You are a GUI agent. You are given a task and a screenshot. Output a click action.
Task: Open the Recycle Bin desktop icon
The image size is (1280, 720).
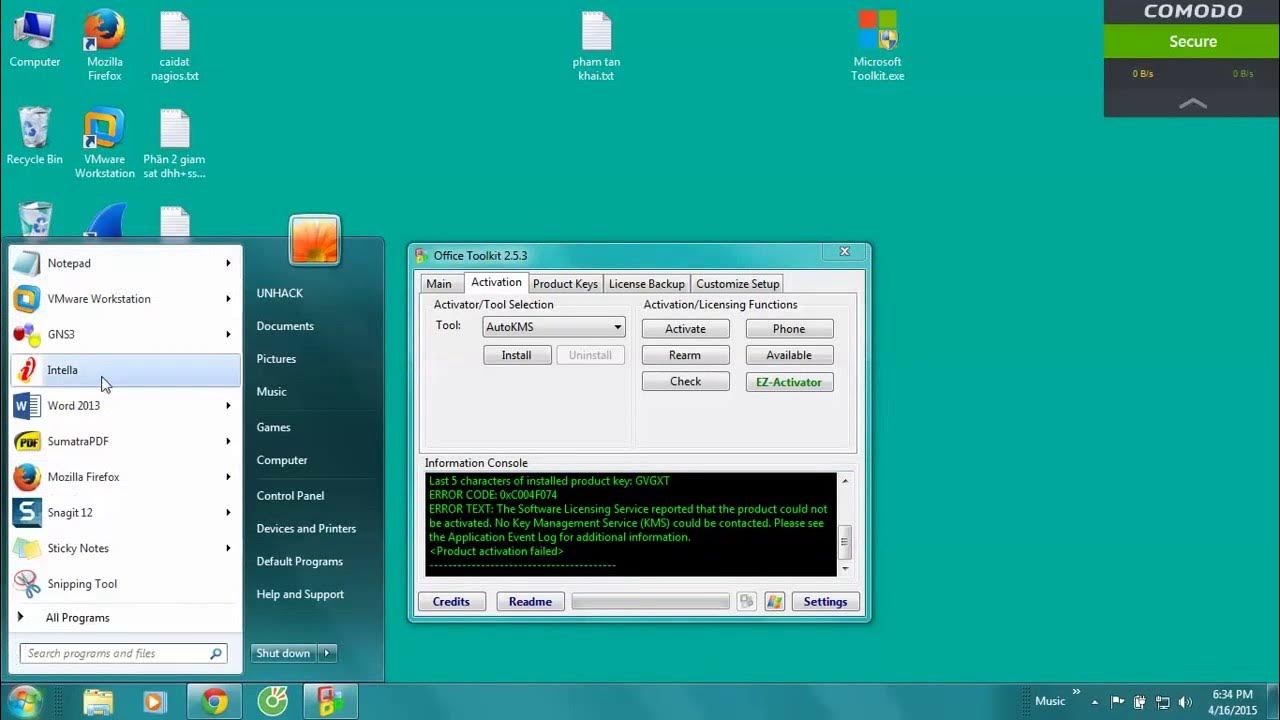click(x=34, y=137)
